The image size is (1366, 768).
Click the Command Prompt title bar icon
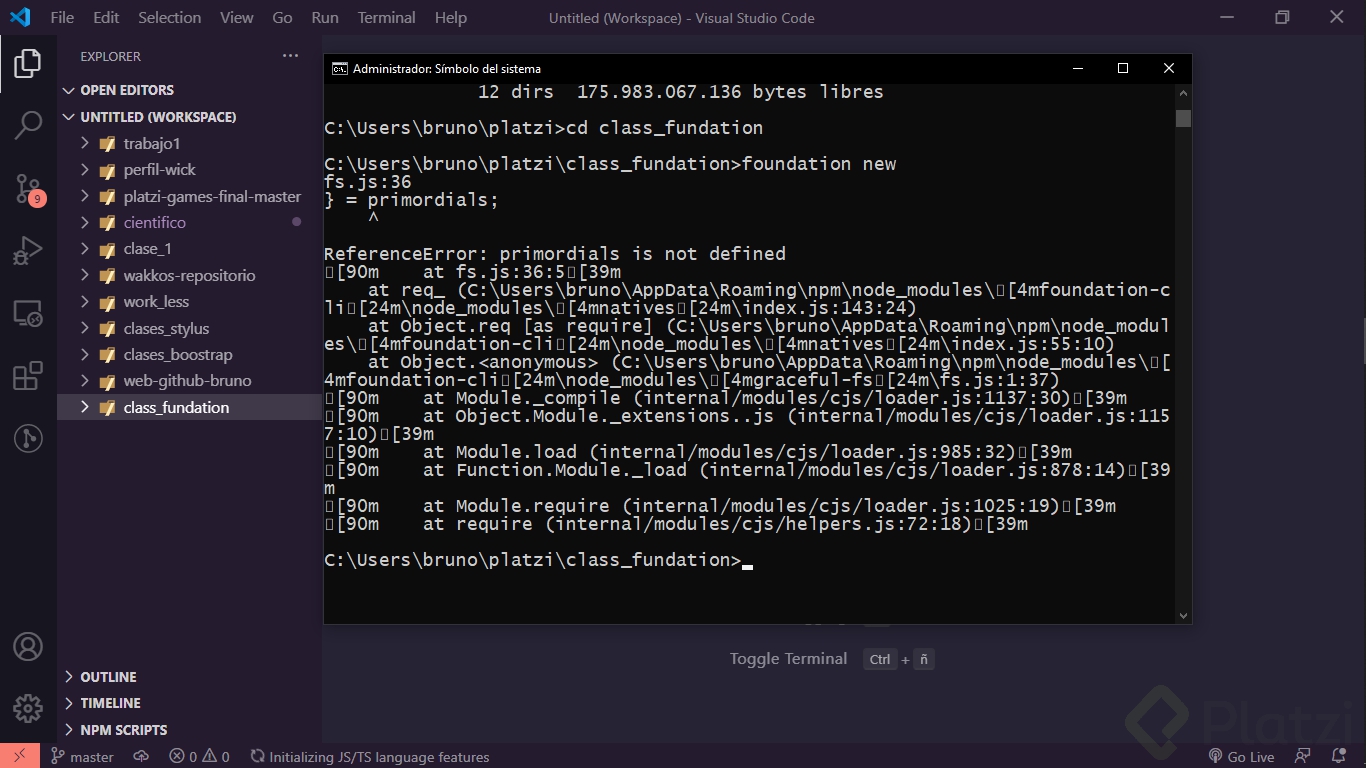(340, 69)
